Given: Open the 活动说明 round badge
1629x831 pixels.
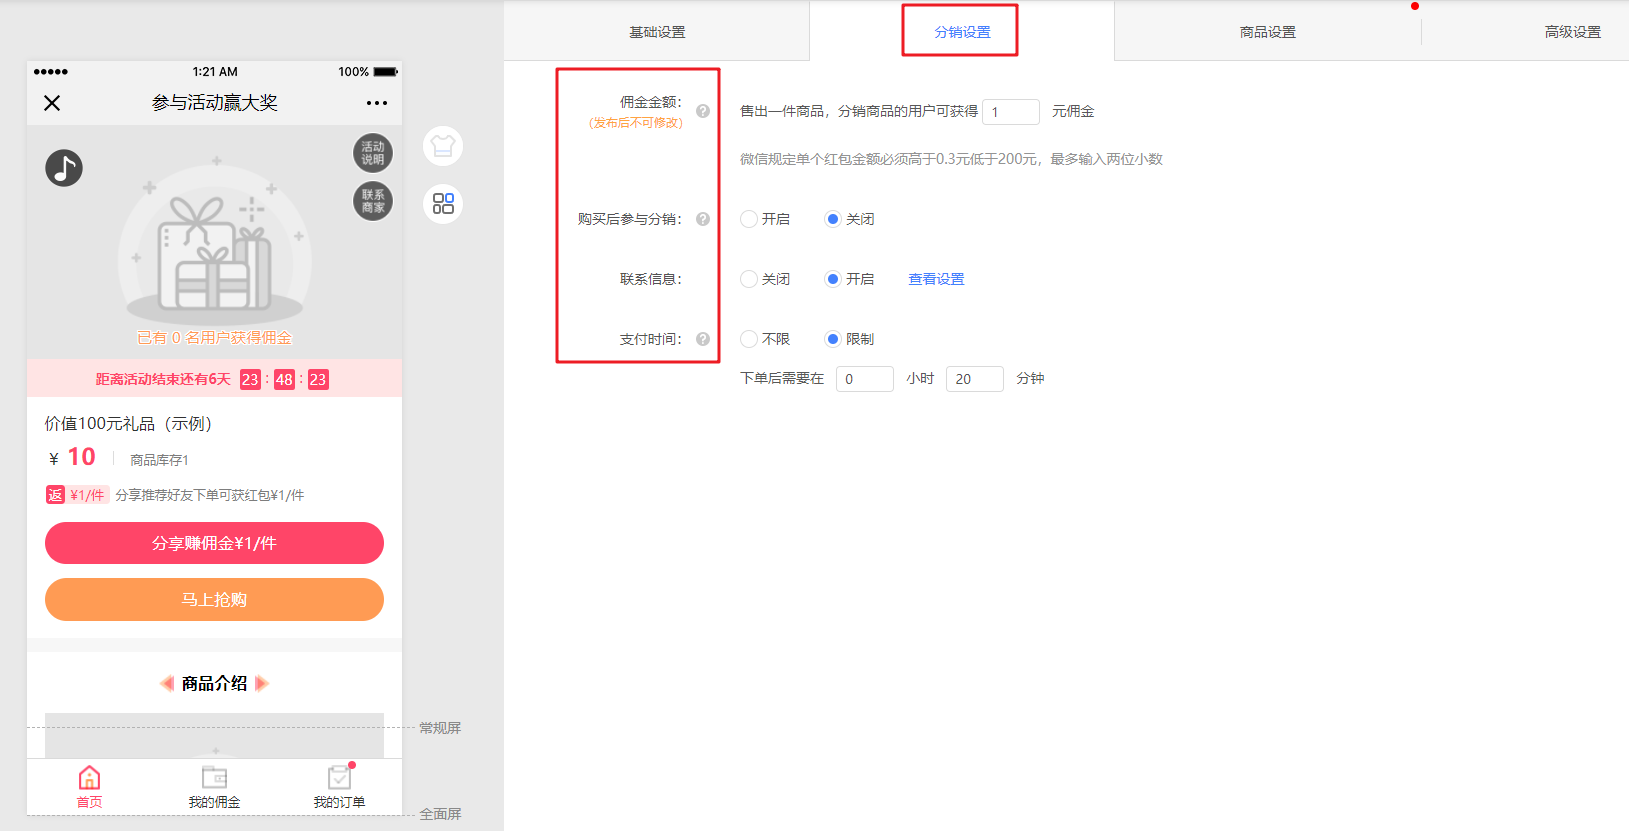Looking at the screenshot, I should pos(373,153).
